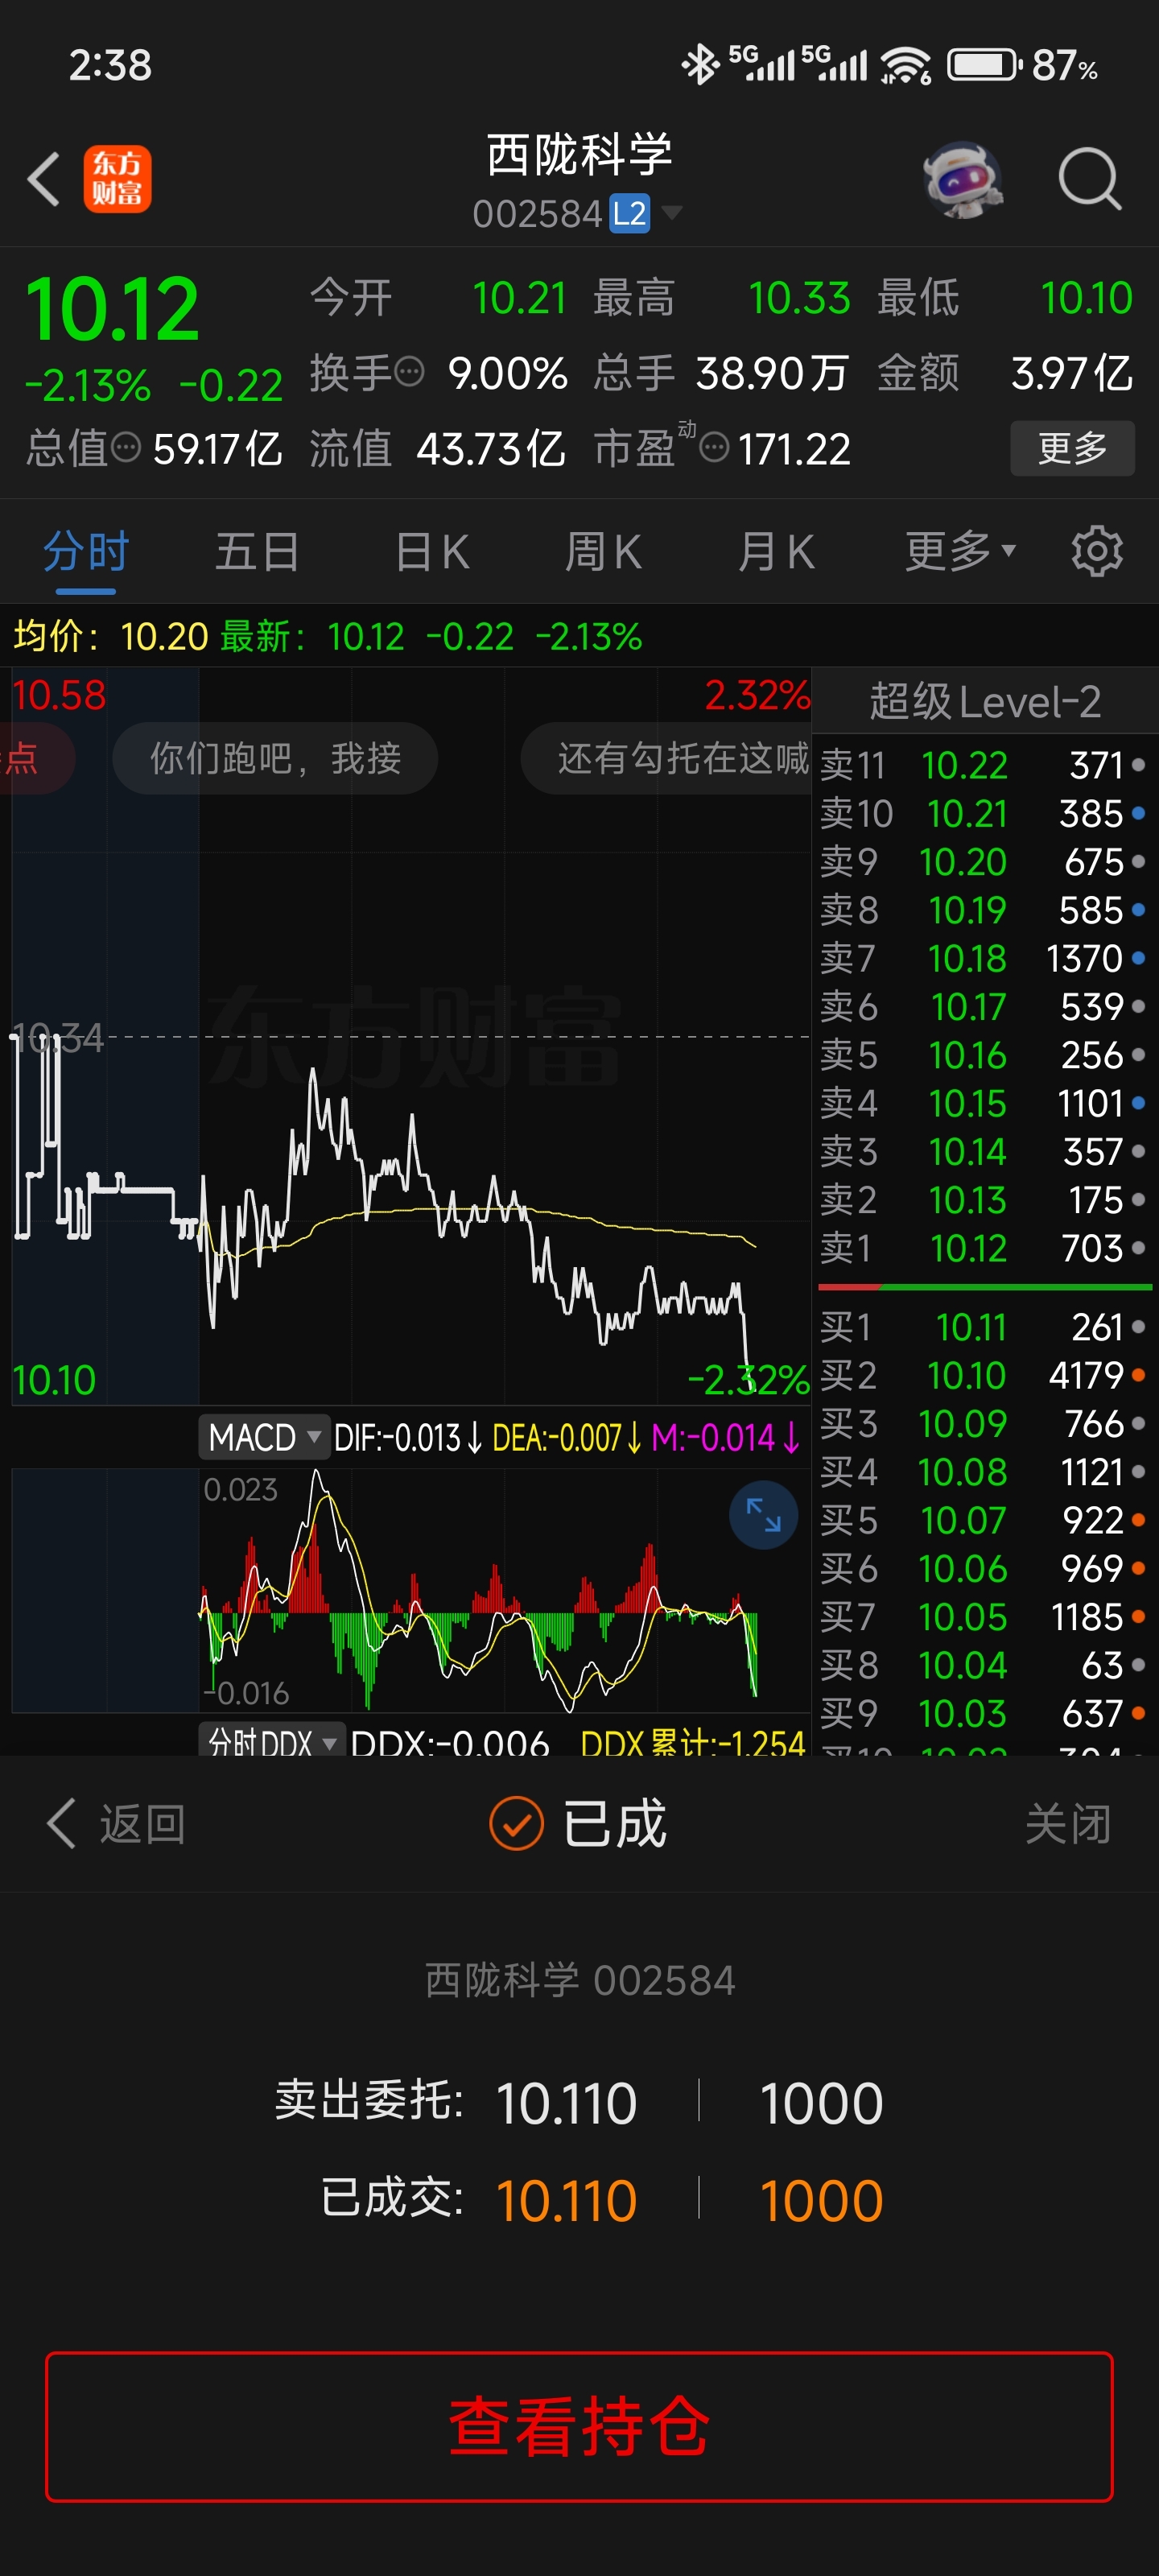Tap the 卖出委托 quantity 1000
Viewport: 1159px width, 2576px height.
pos(821,2103)
